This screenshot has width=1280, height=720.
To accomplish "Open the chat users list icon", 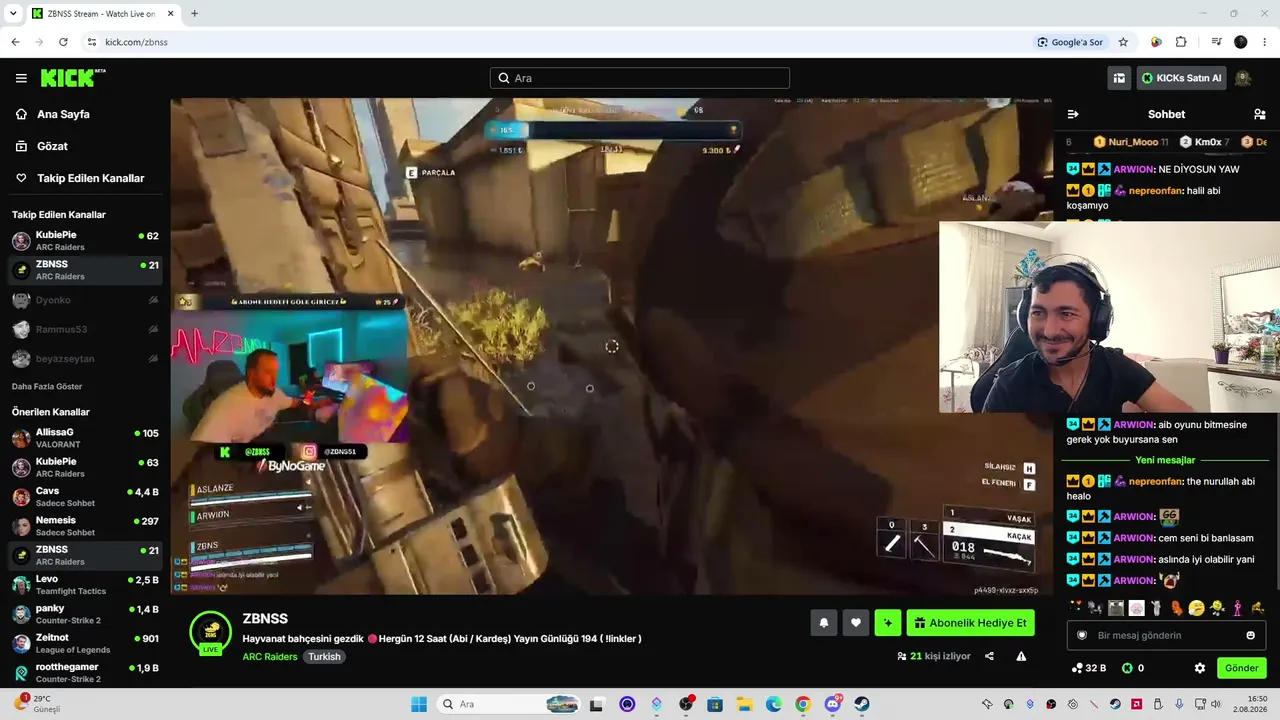I will click(x=1260, y=114).
